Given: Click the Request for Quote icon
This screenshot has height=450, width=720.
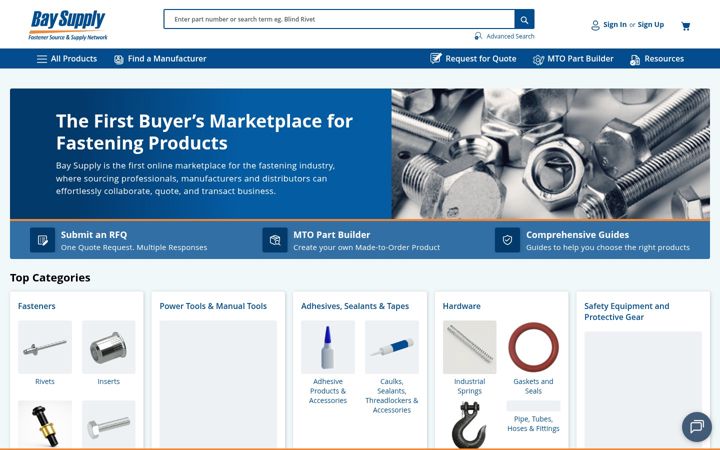Looking at the screenshot, I should 436,58.
